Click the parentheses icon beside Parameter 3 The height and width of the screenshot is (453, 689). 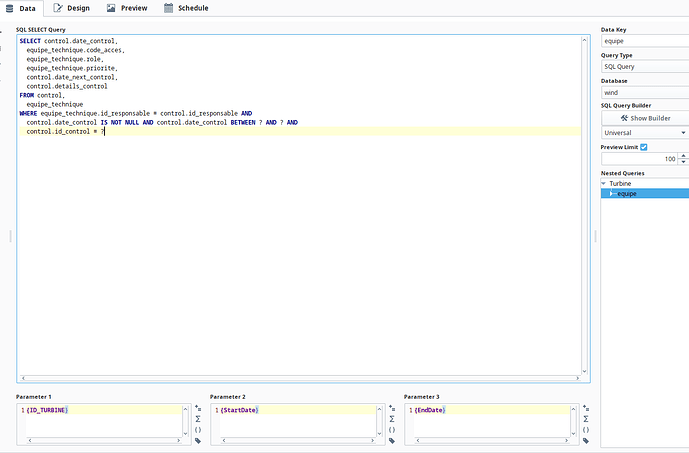click(586, 430)
